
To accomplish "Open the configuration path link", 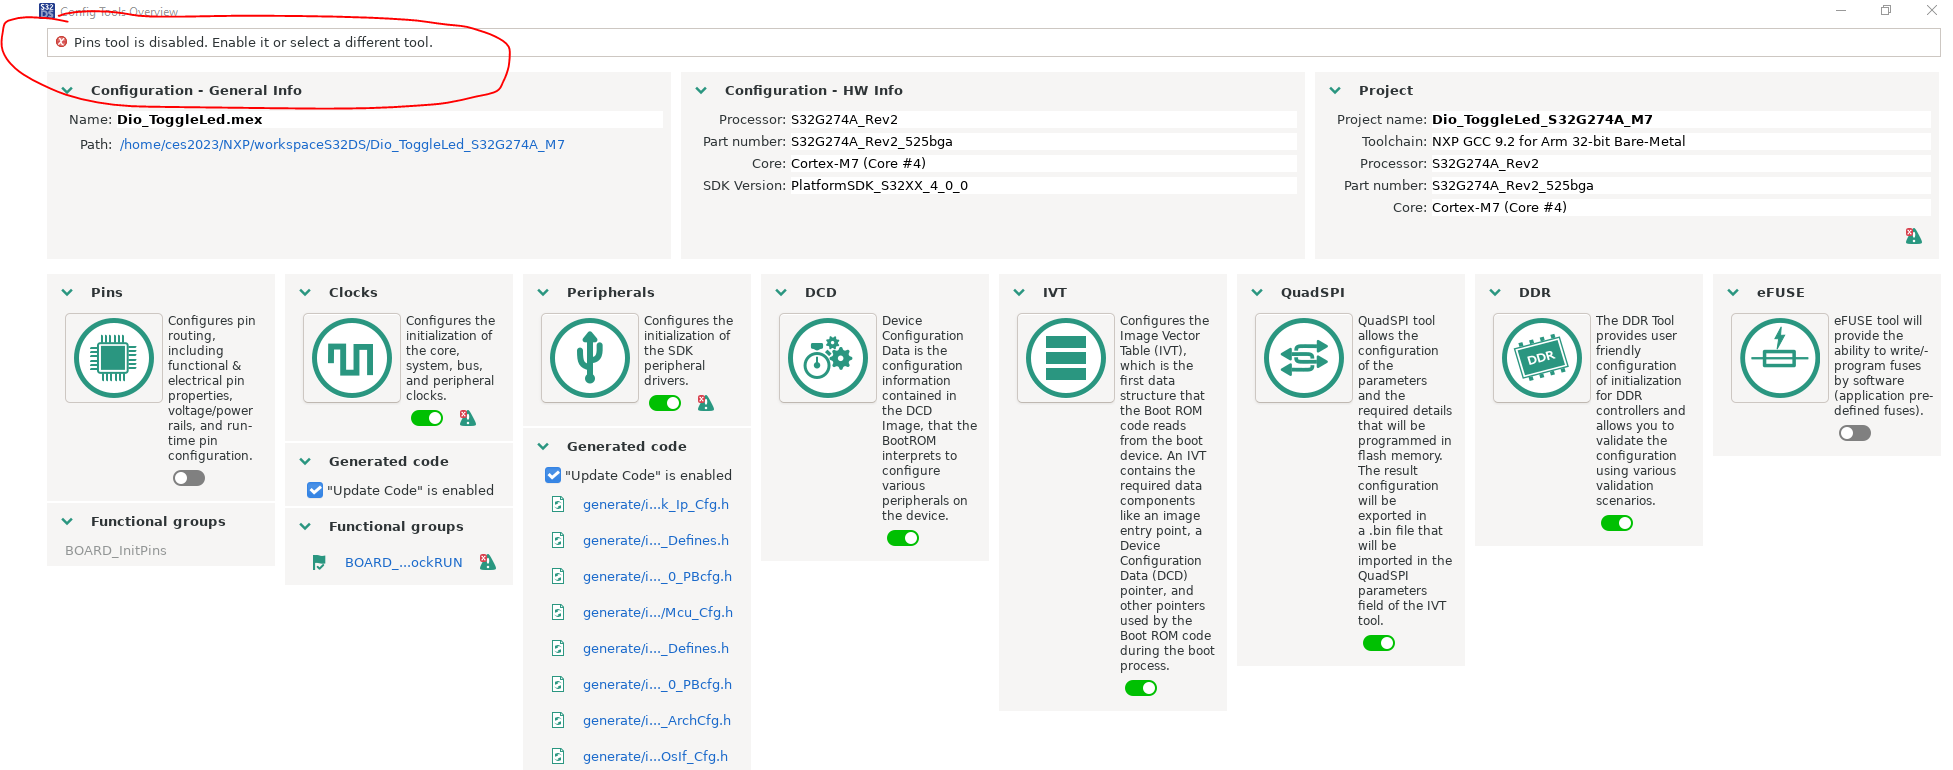I will [342, 144].
